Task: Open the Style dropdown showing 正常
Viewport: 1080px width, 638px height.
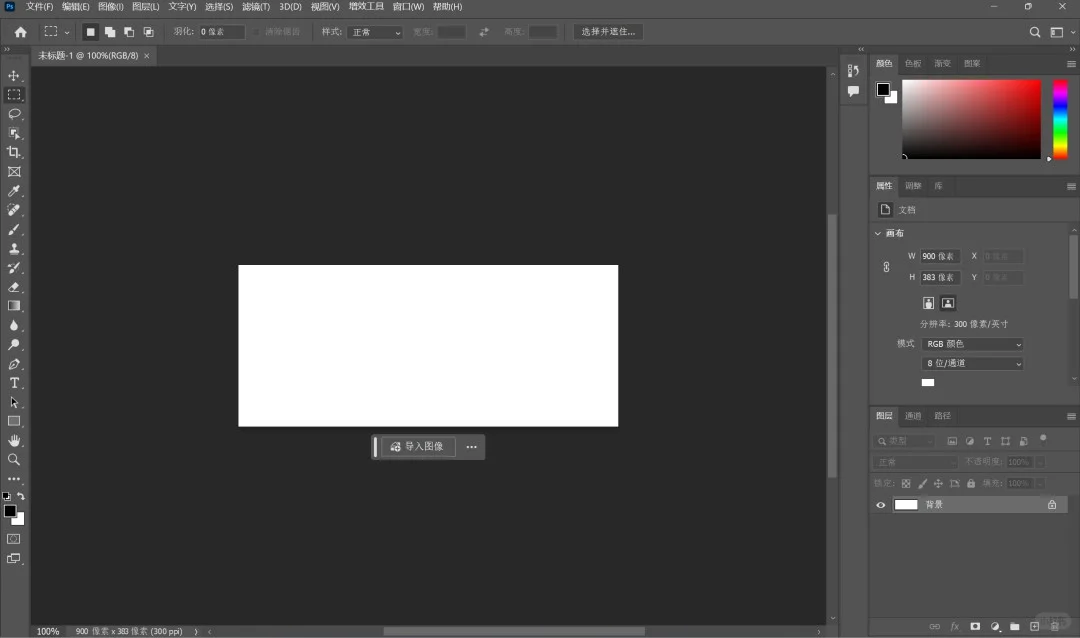Action: pos(375,32)
